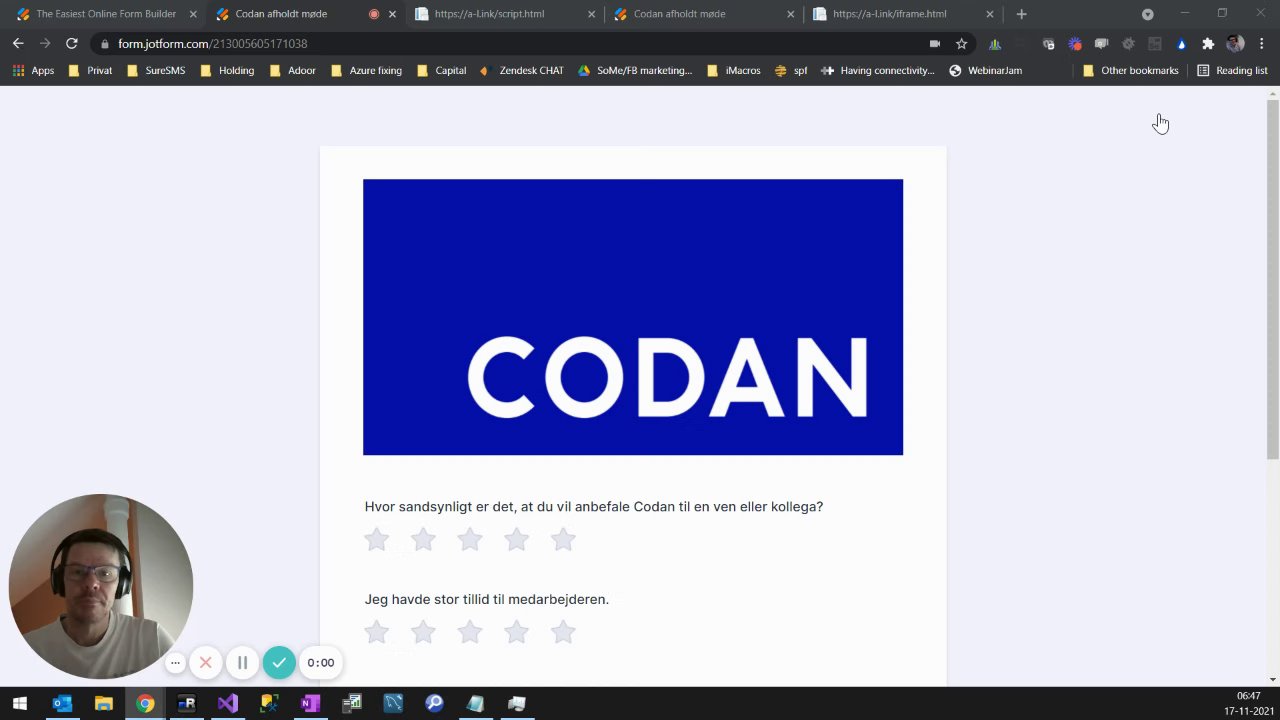Screen dimensions: 1280x720
Task: Open the Extensions puzzle piece menu
Action: (x=1208, y=44)
